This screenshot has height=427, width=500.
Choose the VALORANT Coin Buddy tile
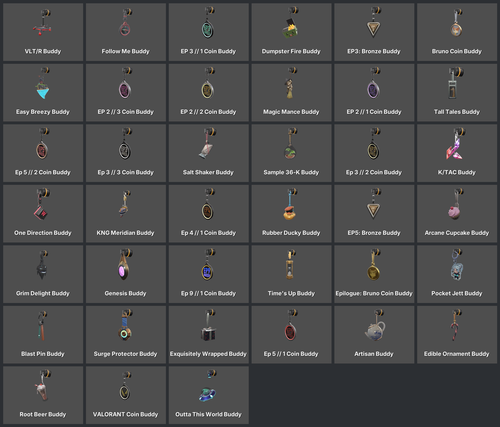[126, 395]
